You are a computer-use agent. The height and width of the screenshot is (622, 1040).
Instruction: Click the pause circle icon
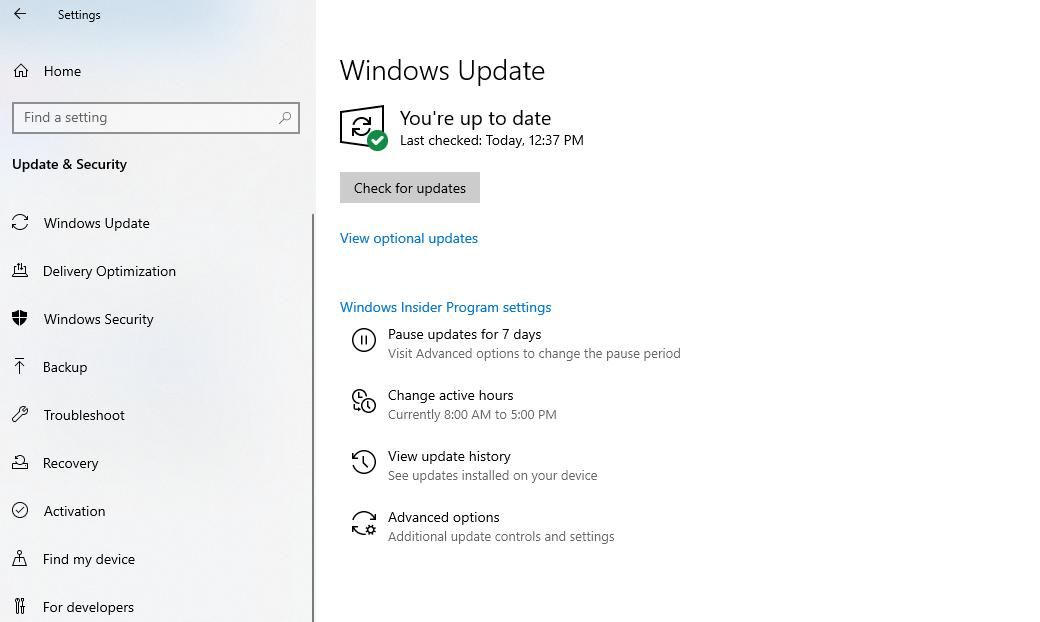[363, 341]
